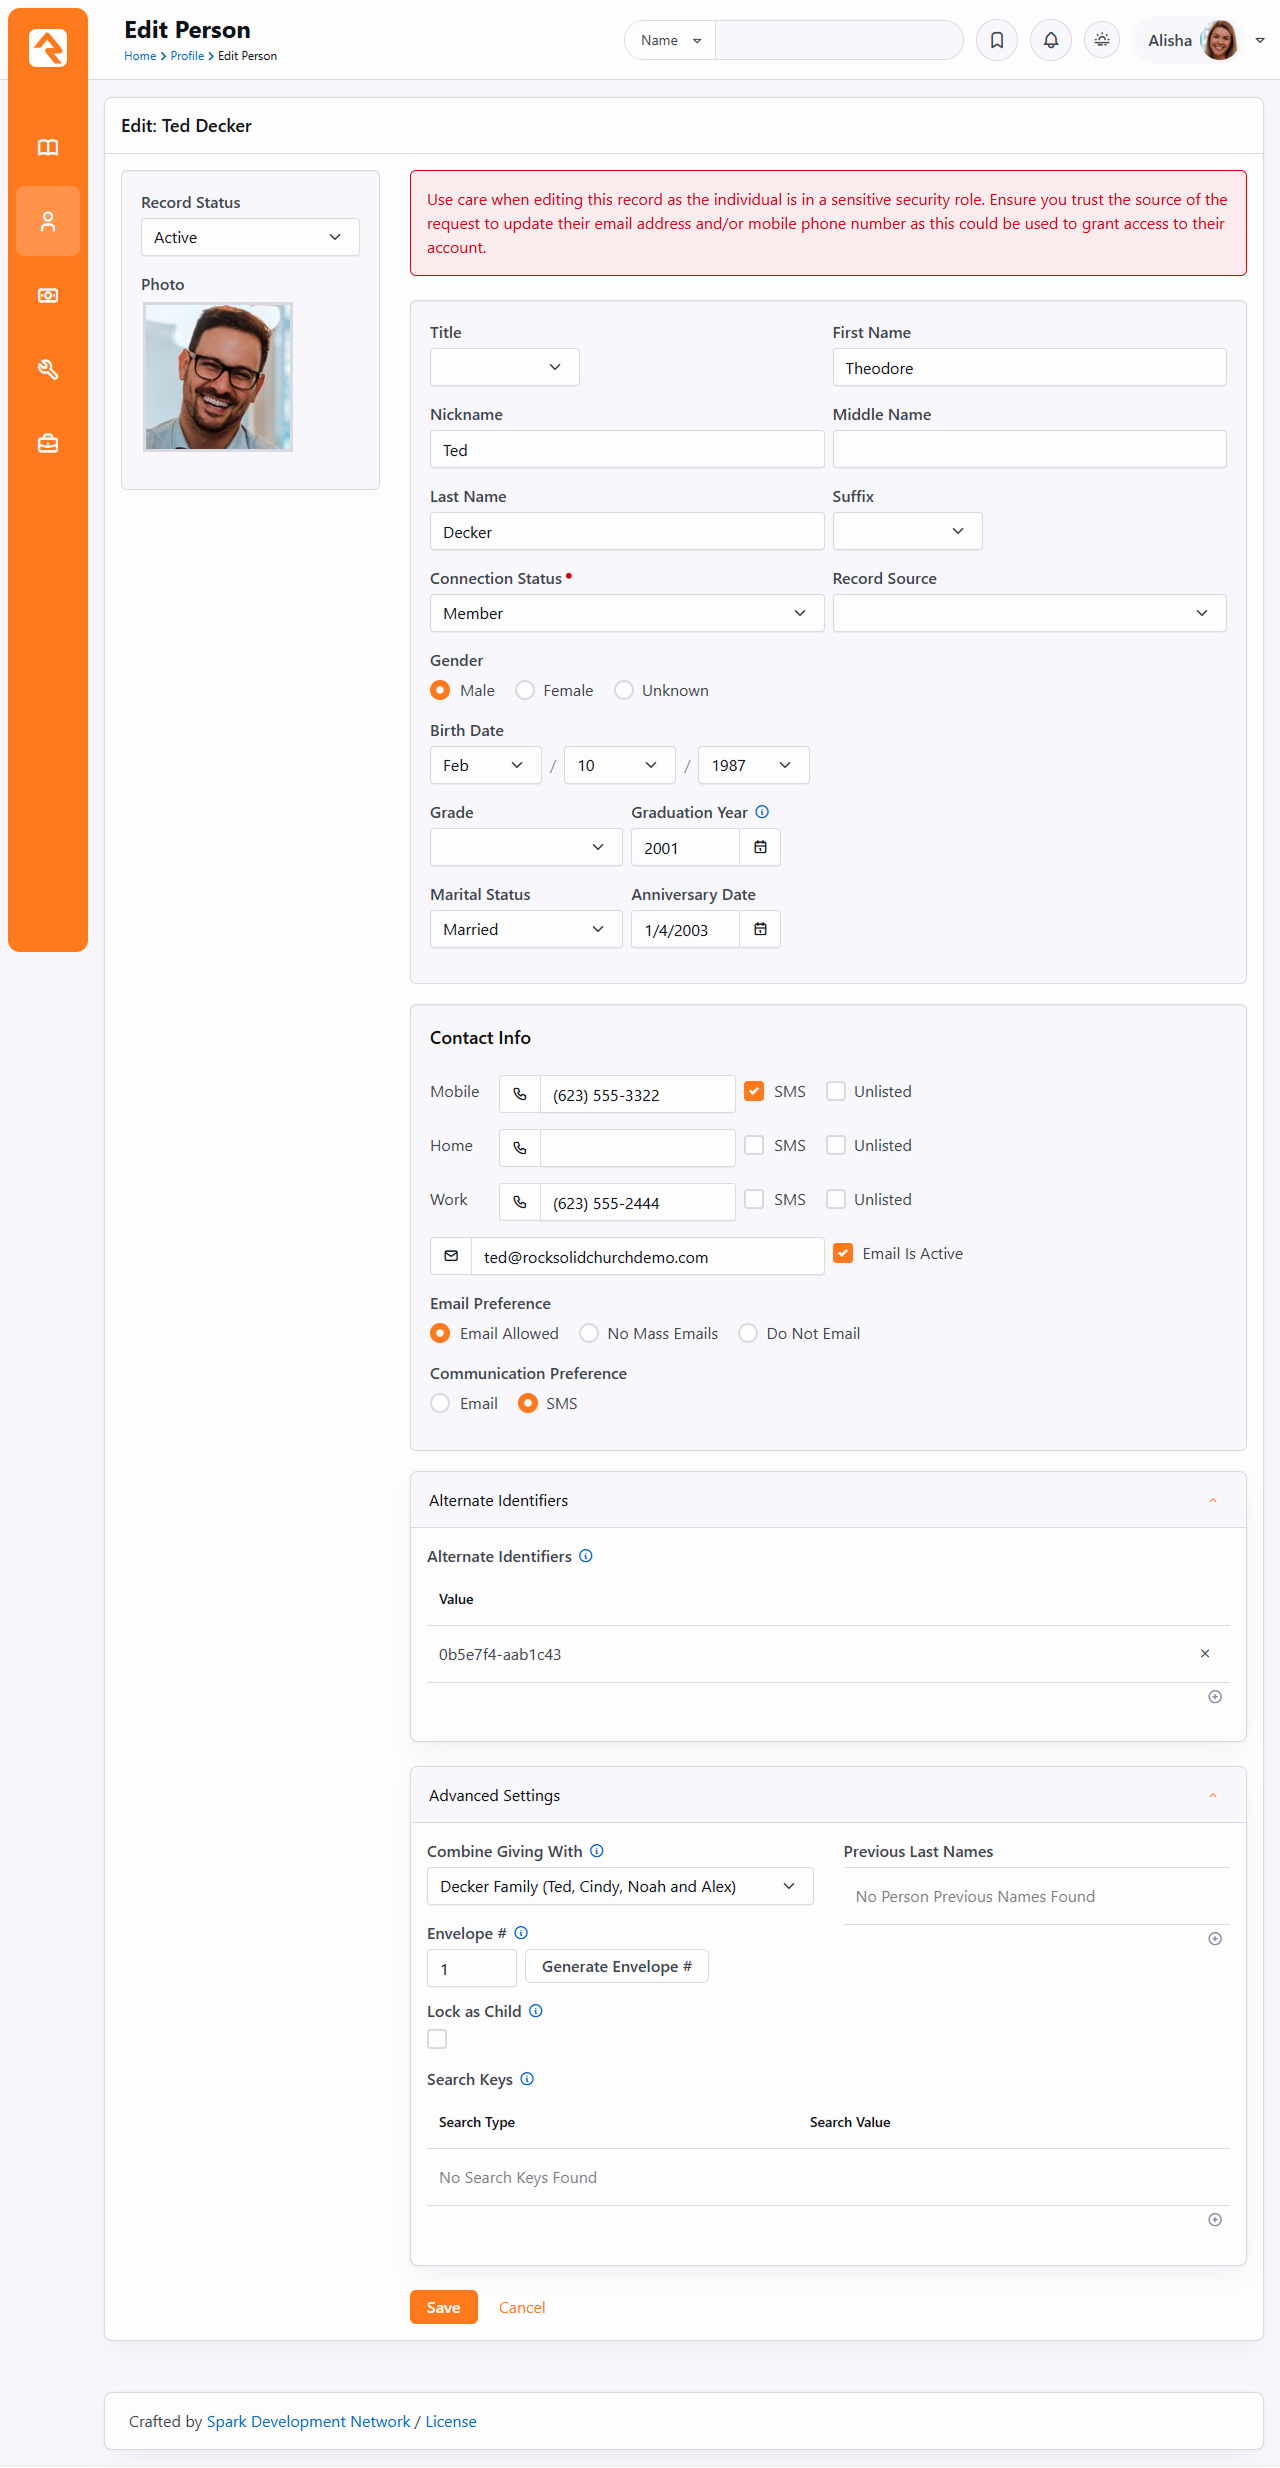Enable the Lock as Child checkbox
The height and width of the screenshot is (2468, 1280).
point(437,2039)
